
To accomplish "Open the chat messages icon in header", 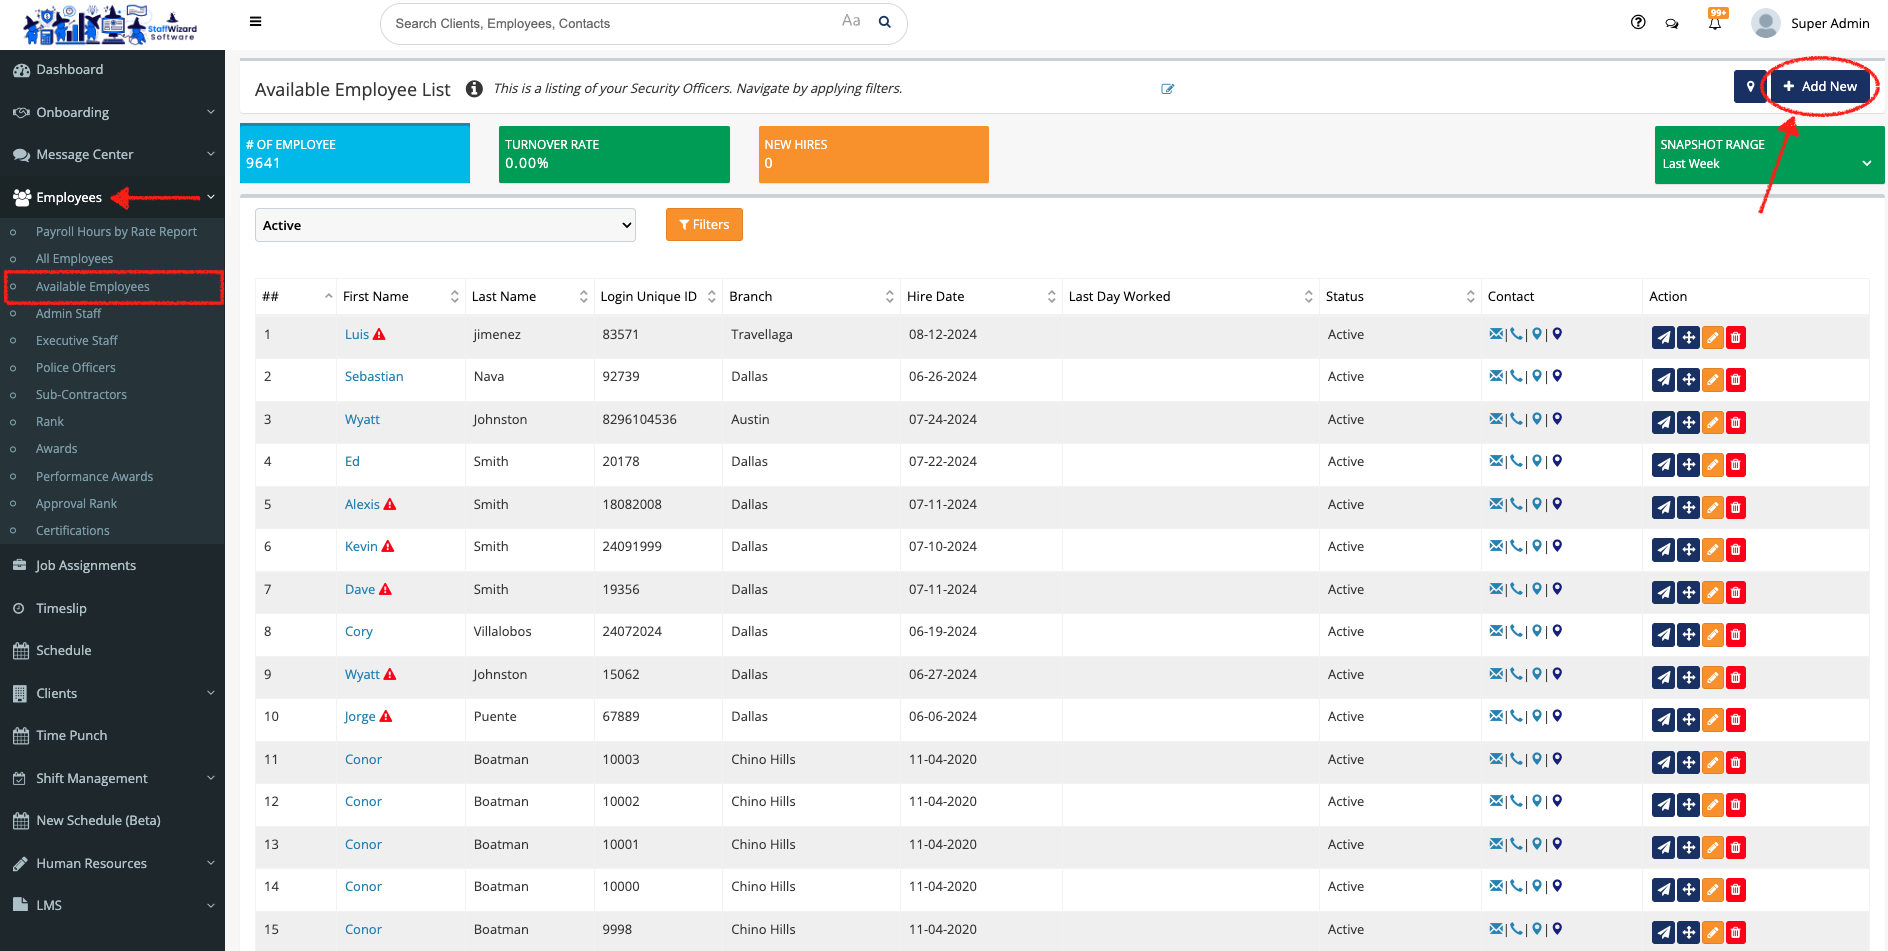I will pyautogui.click(x=1672, y=24).
